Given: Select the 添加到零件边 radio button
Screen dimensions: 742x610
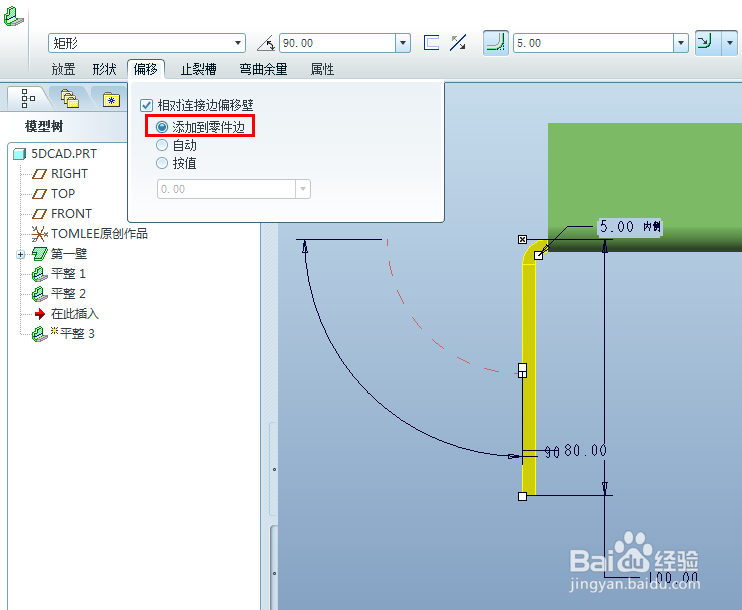Looking at the screenshot, I should tap(162, 127).
